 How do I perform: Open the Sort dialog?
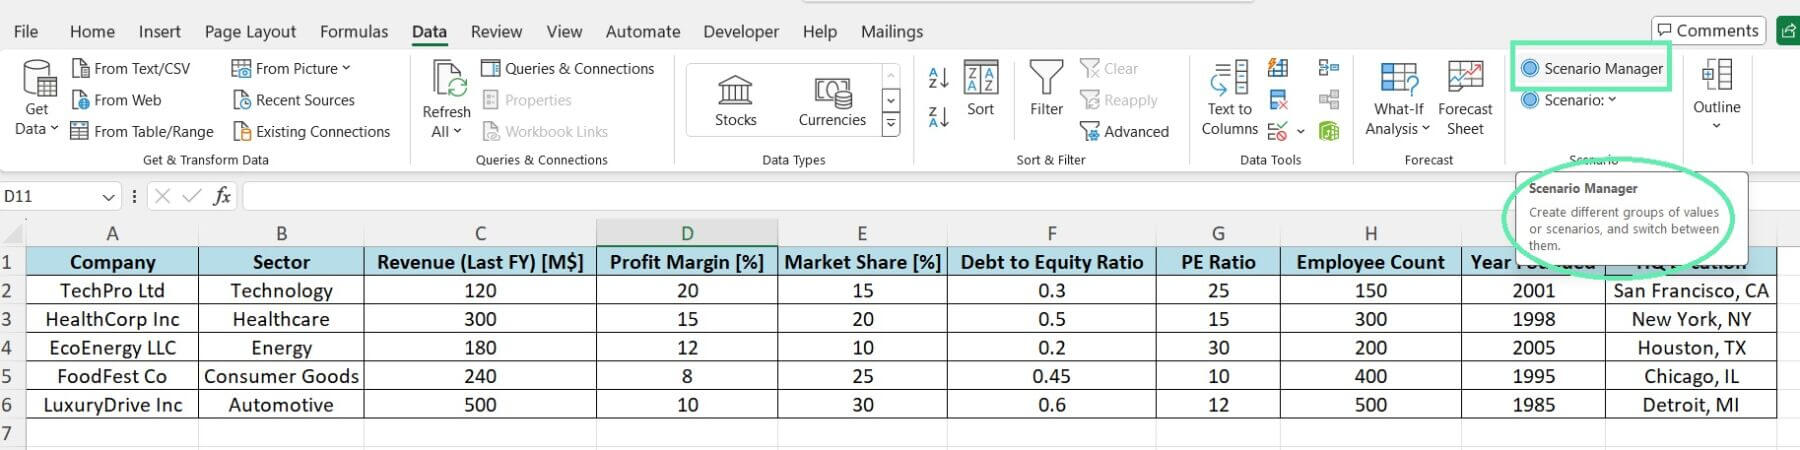tap(980, 89)
